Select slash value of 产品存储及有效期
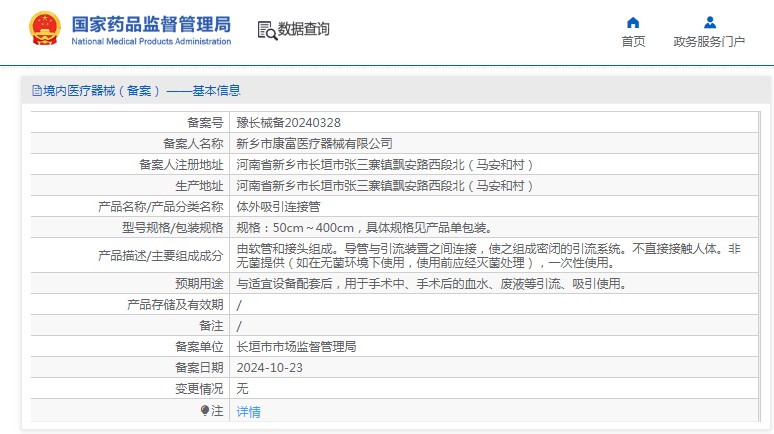Screen dimensions: 774x434 click(239, 305)
